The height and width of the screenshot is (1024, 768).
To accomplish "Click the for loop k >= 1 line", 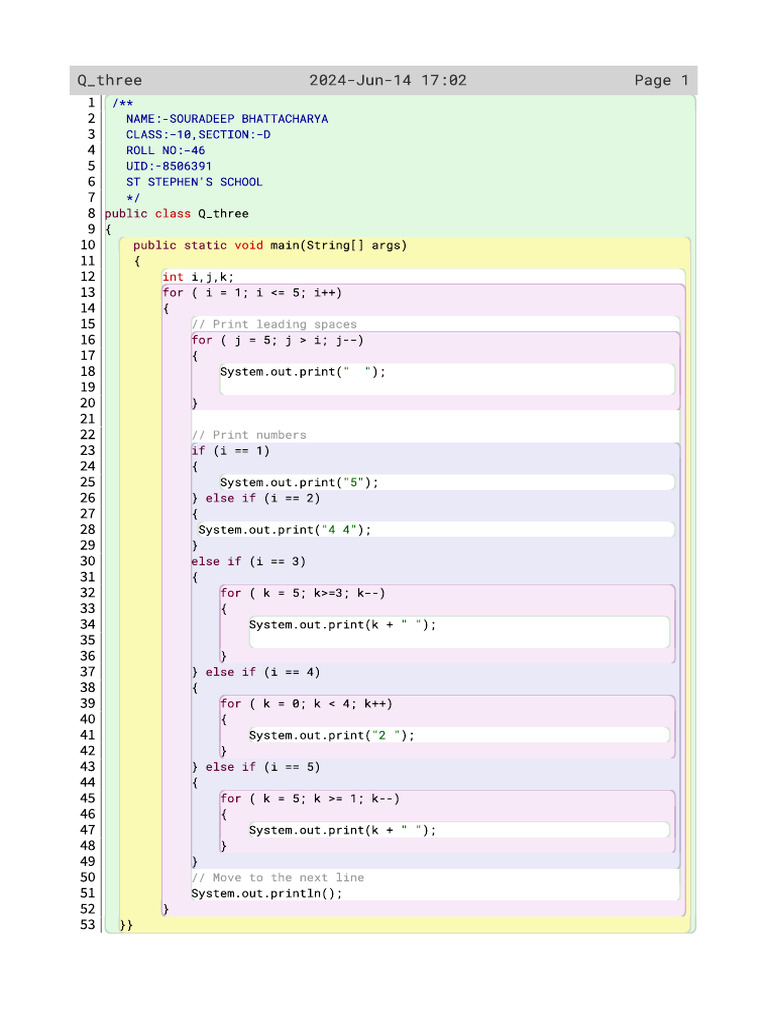I will point(310,799).
